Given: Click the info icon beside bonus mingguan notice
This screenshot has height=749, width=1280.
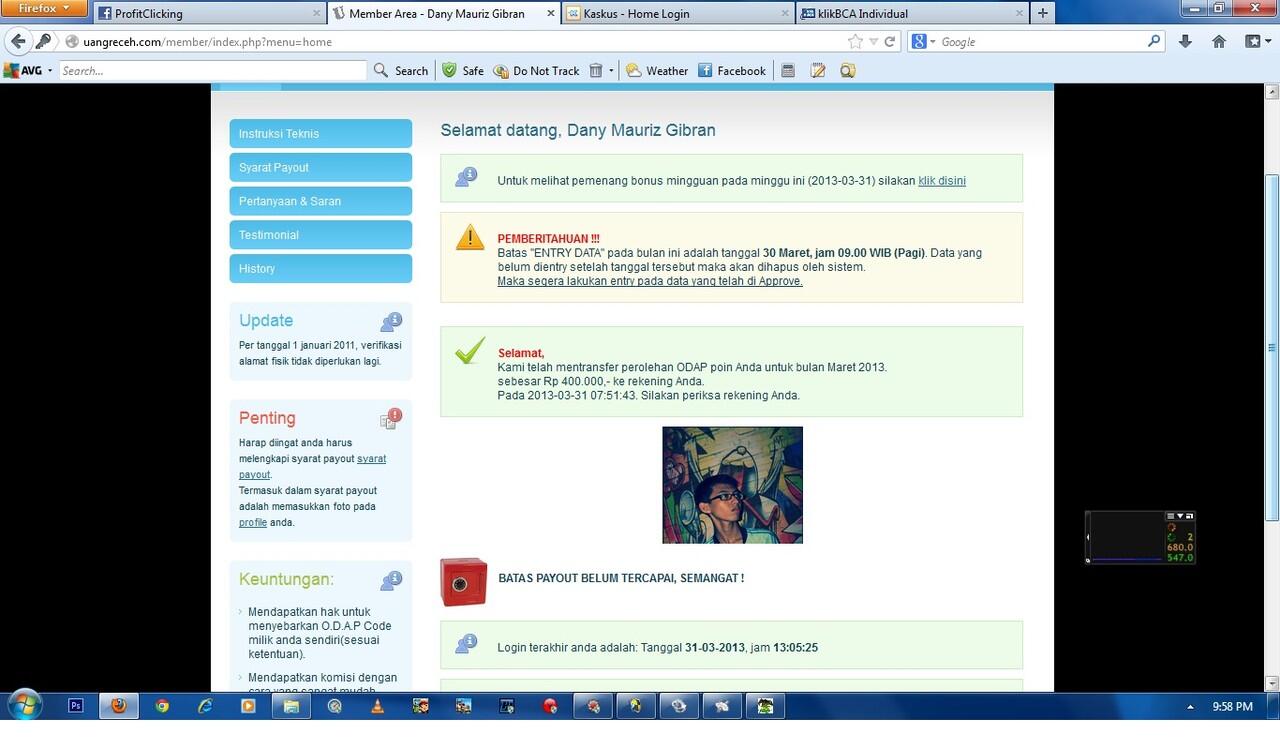Looking at the screenshot, I should coord(466,177).
